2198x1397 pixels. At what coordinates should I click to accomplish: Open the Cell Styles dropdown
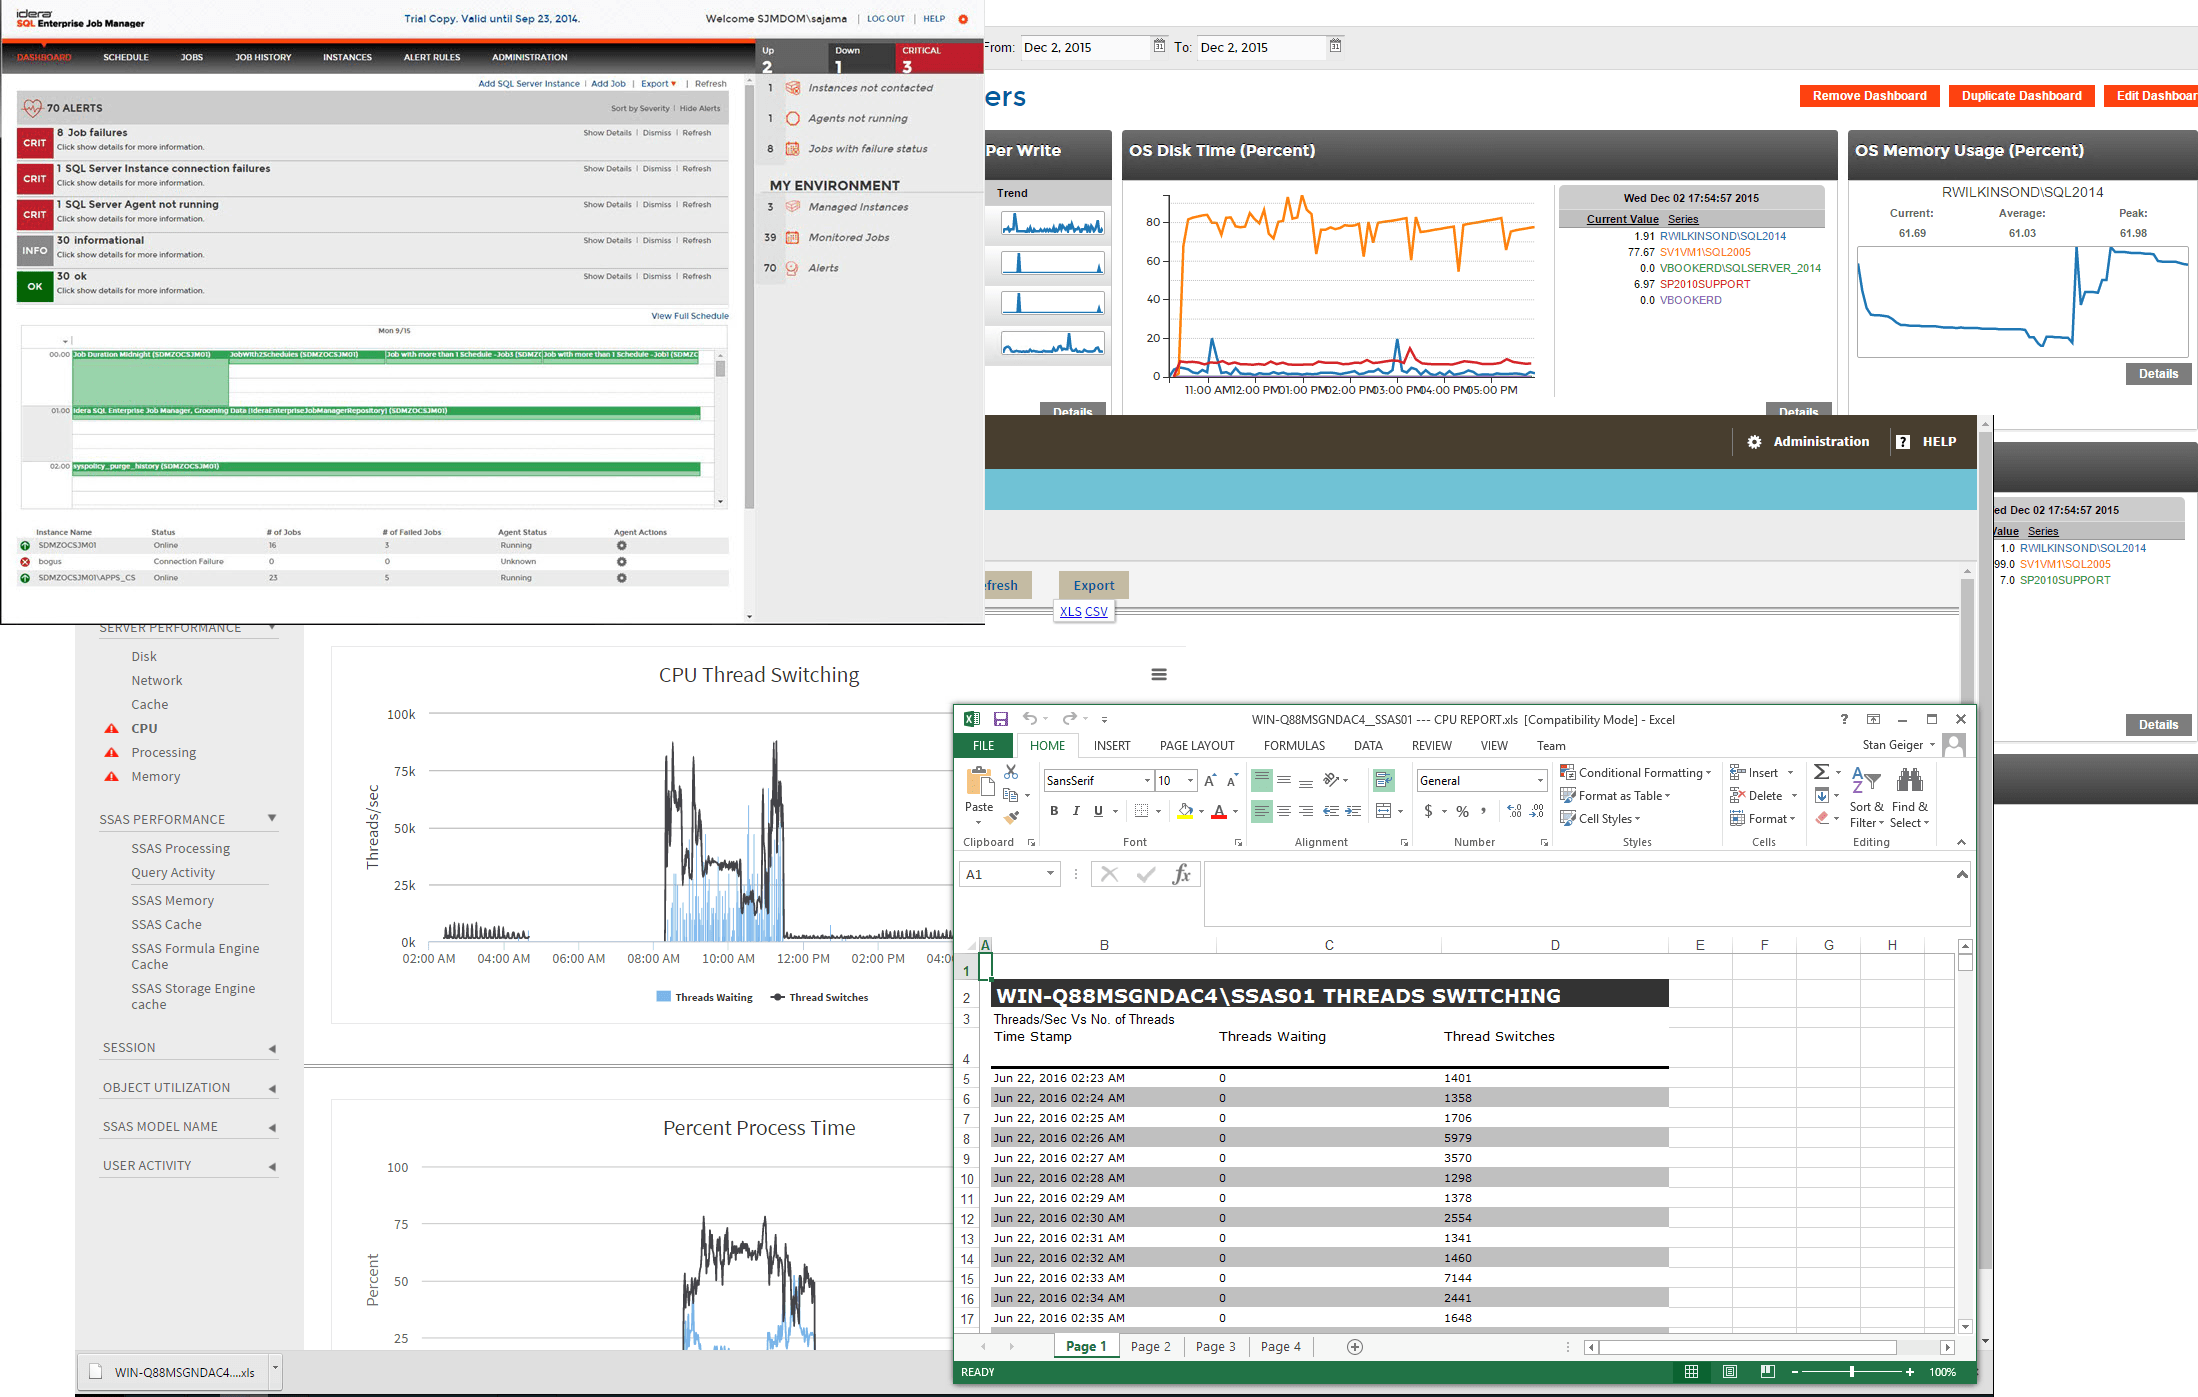tap(1600, 819)
